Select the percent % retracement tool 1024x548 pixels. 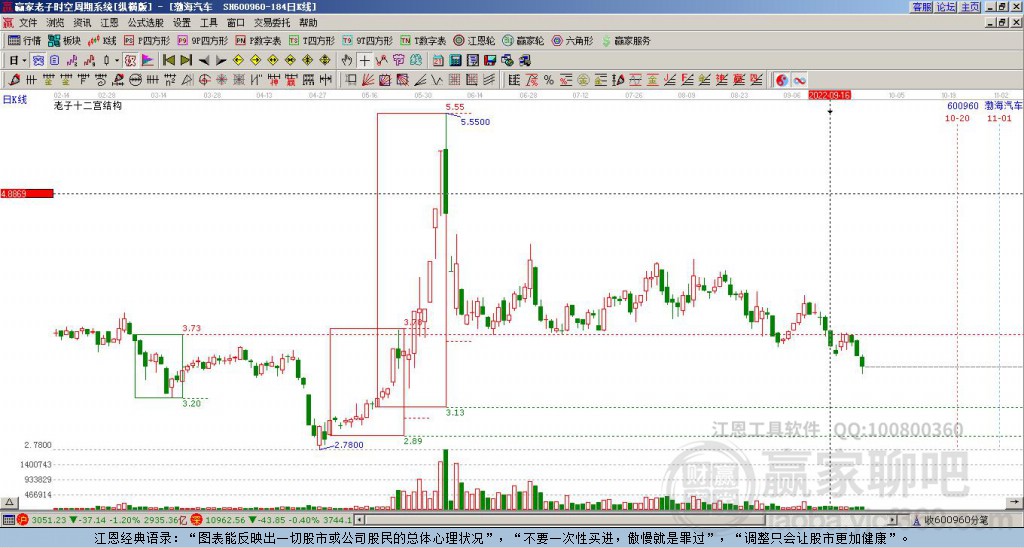[549, 80]
